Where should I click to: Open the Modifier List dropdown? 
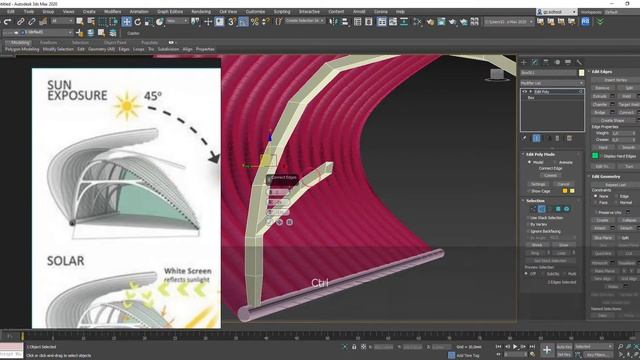[552, 83]
